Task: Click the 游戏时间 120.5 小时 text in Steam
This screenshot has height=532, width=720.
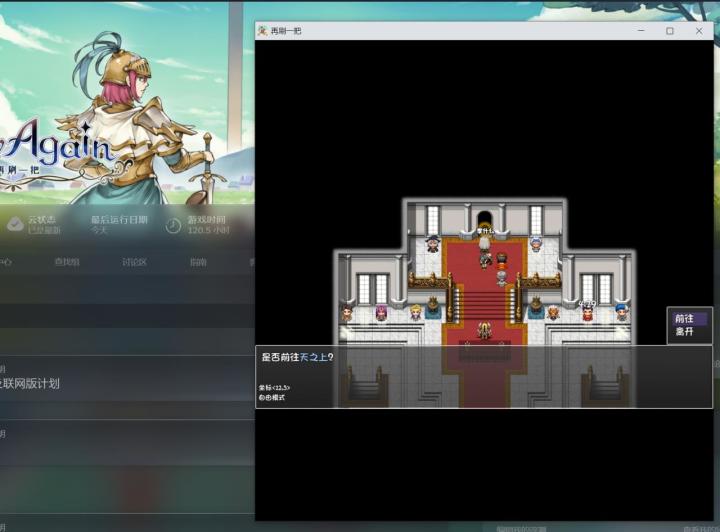Action: 208,224
